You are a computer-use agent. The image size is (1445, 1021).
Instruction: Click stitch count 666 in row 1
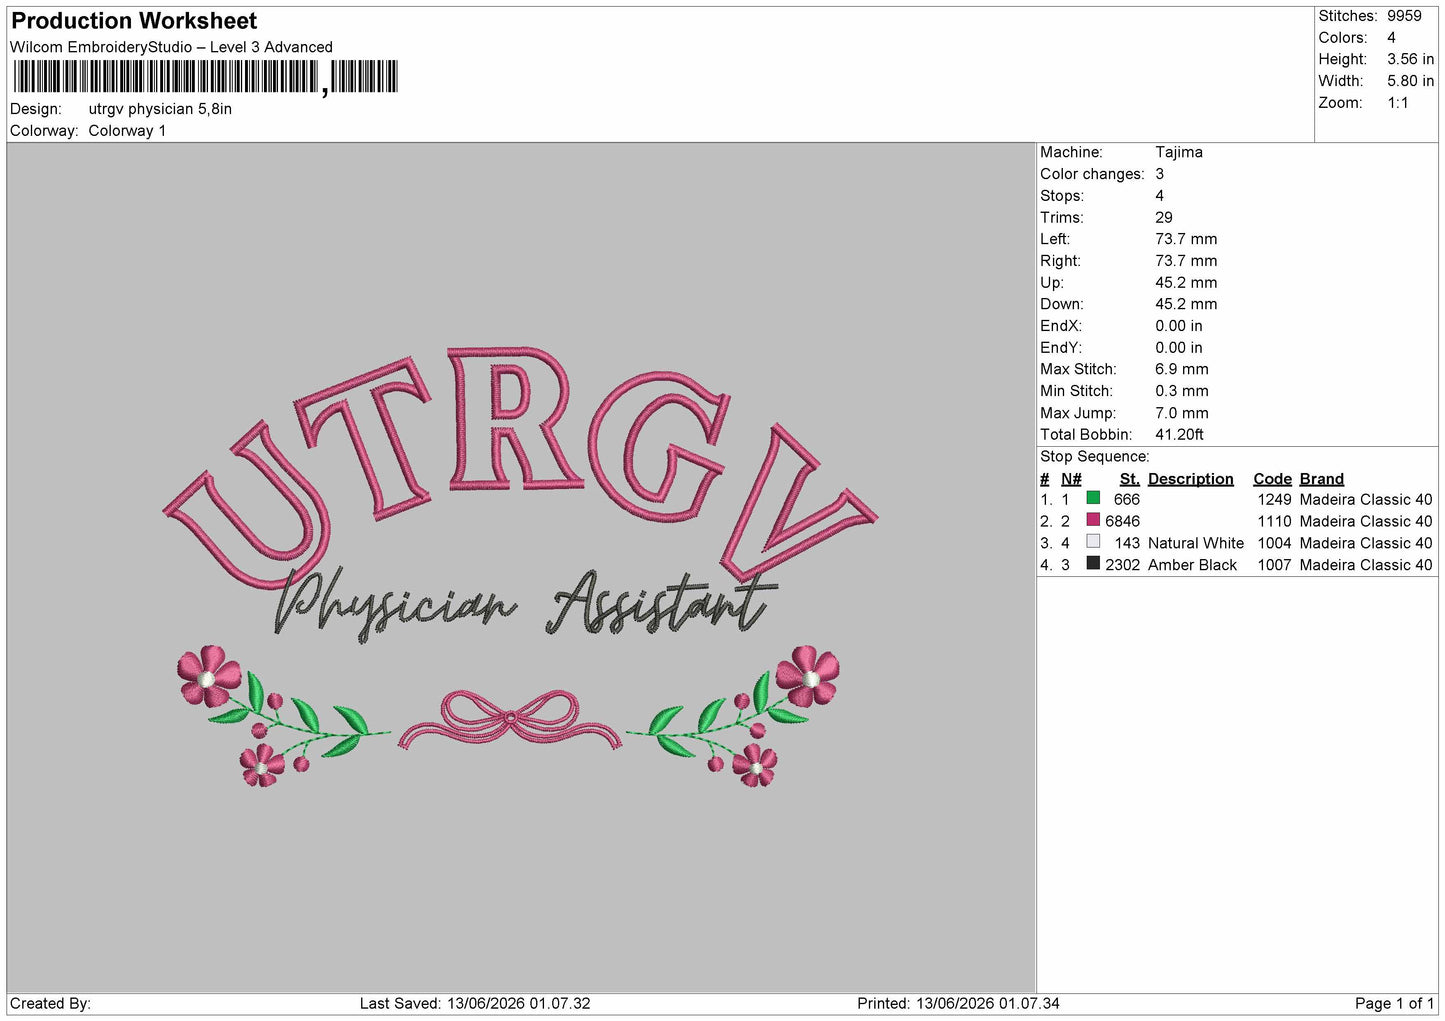click(x=1127, y=499)
